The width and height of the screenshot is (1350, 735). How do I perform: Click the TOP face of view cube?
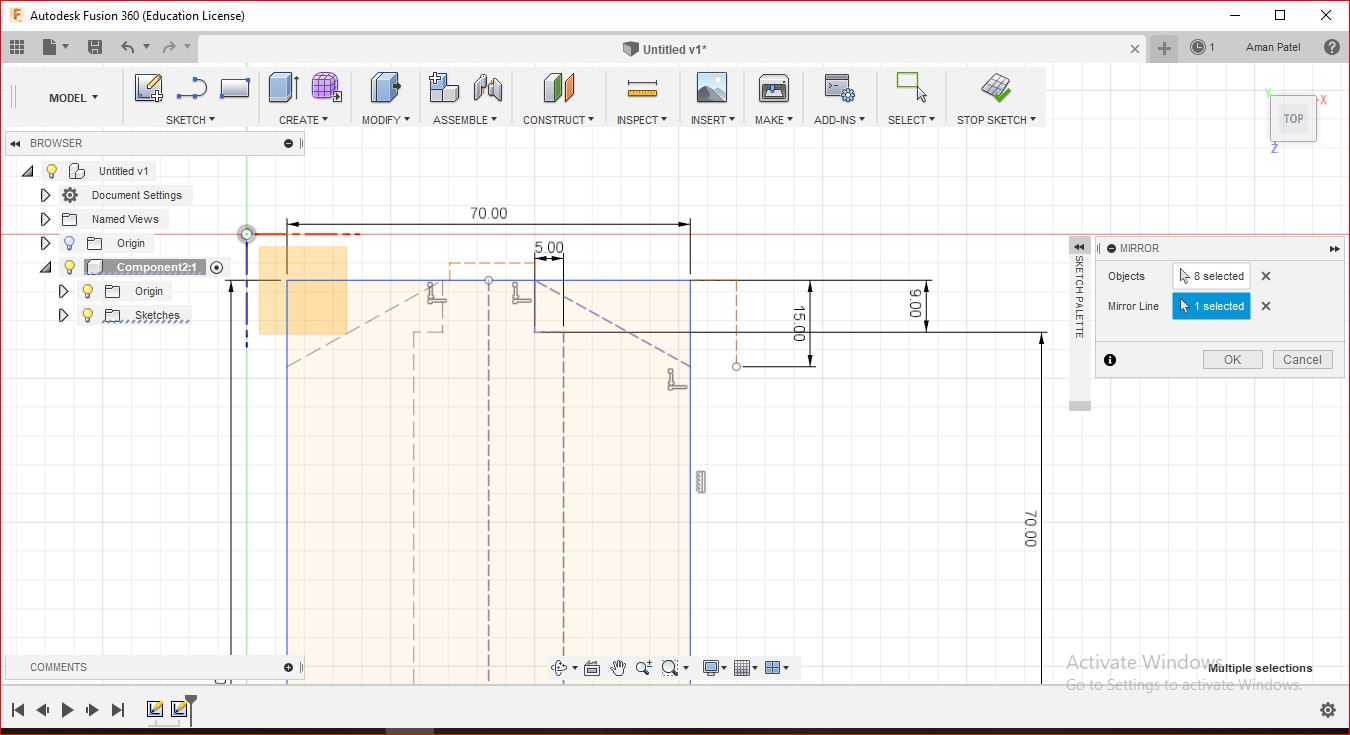(1293, 119)
